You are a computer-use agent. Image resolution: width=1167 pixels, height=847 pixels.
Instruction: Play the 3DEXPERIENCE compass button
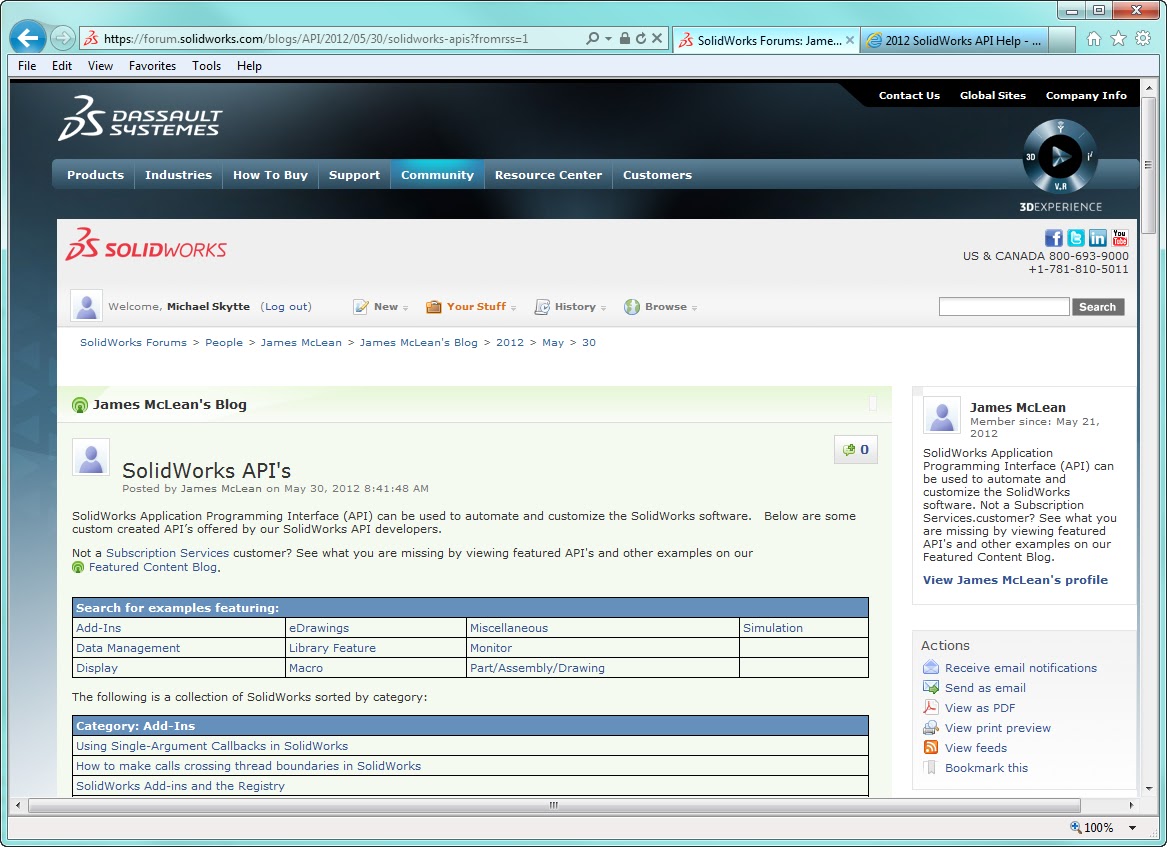(1060, 156)
